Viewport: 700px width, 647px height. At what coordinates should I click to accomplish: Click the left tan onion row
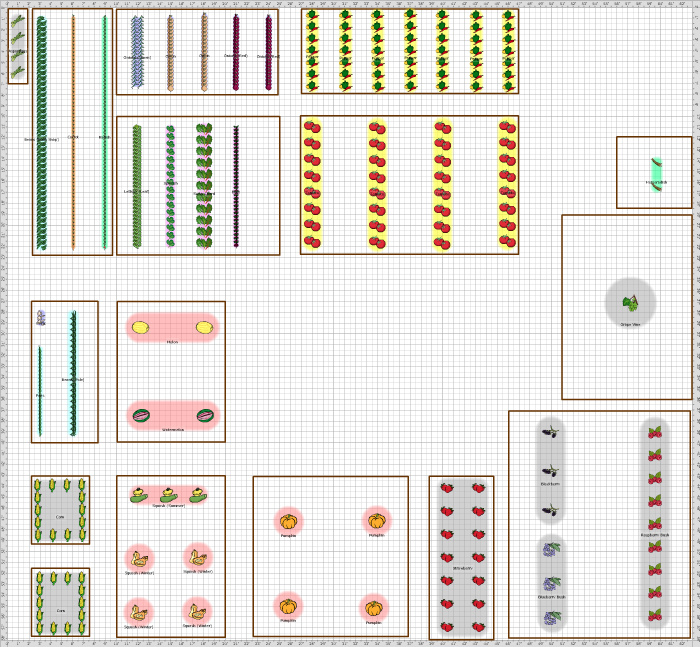coord(170,53)
